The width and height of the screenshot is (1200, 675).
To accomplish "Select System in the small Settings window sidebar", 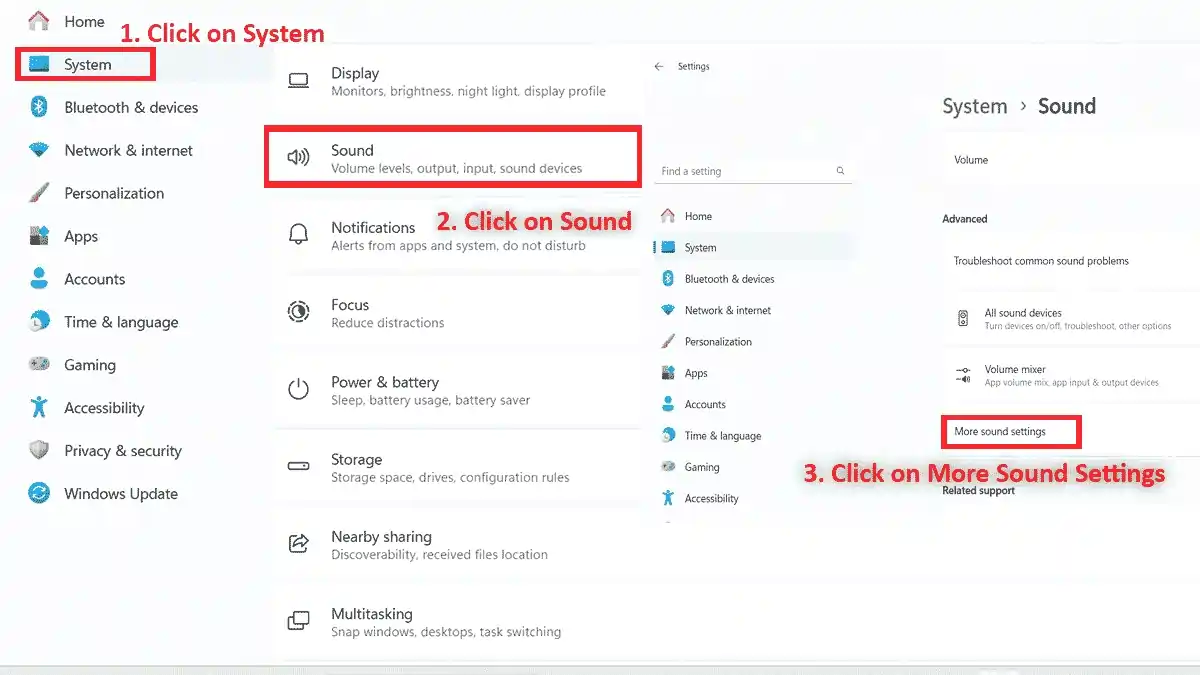I will 700,248.
